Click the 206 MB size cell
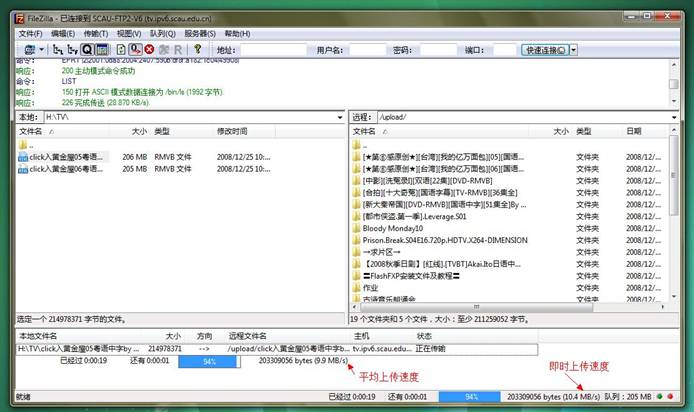This screenshot has width=694, height=412. (135, 157)
